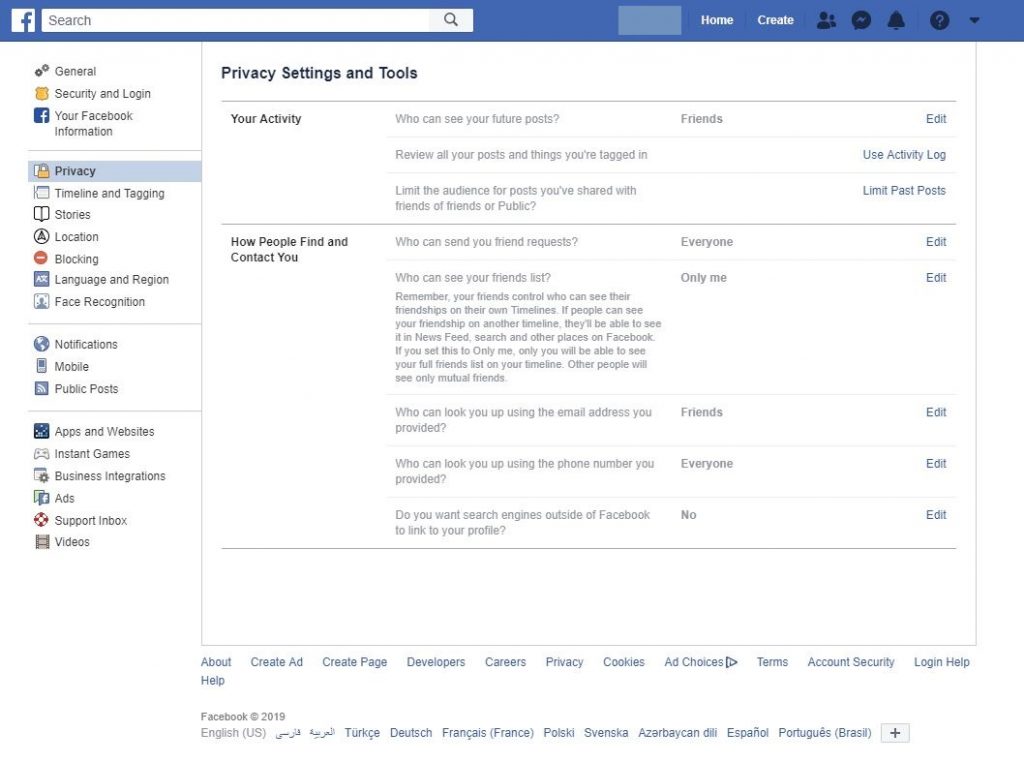1024x763 pixels.
Task: Click the Your Facebook Information icon
Action: 42,116
